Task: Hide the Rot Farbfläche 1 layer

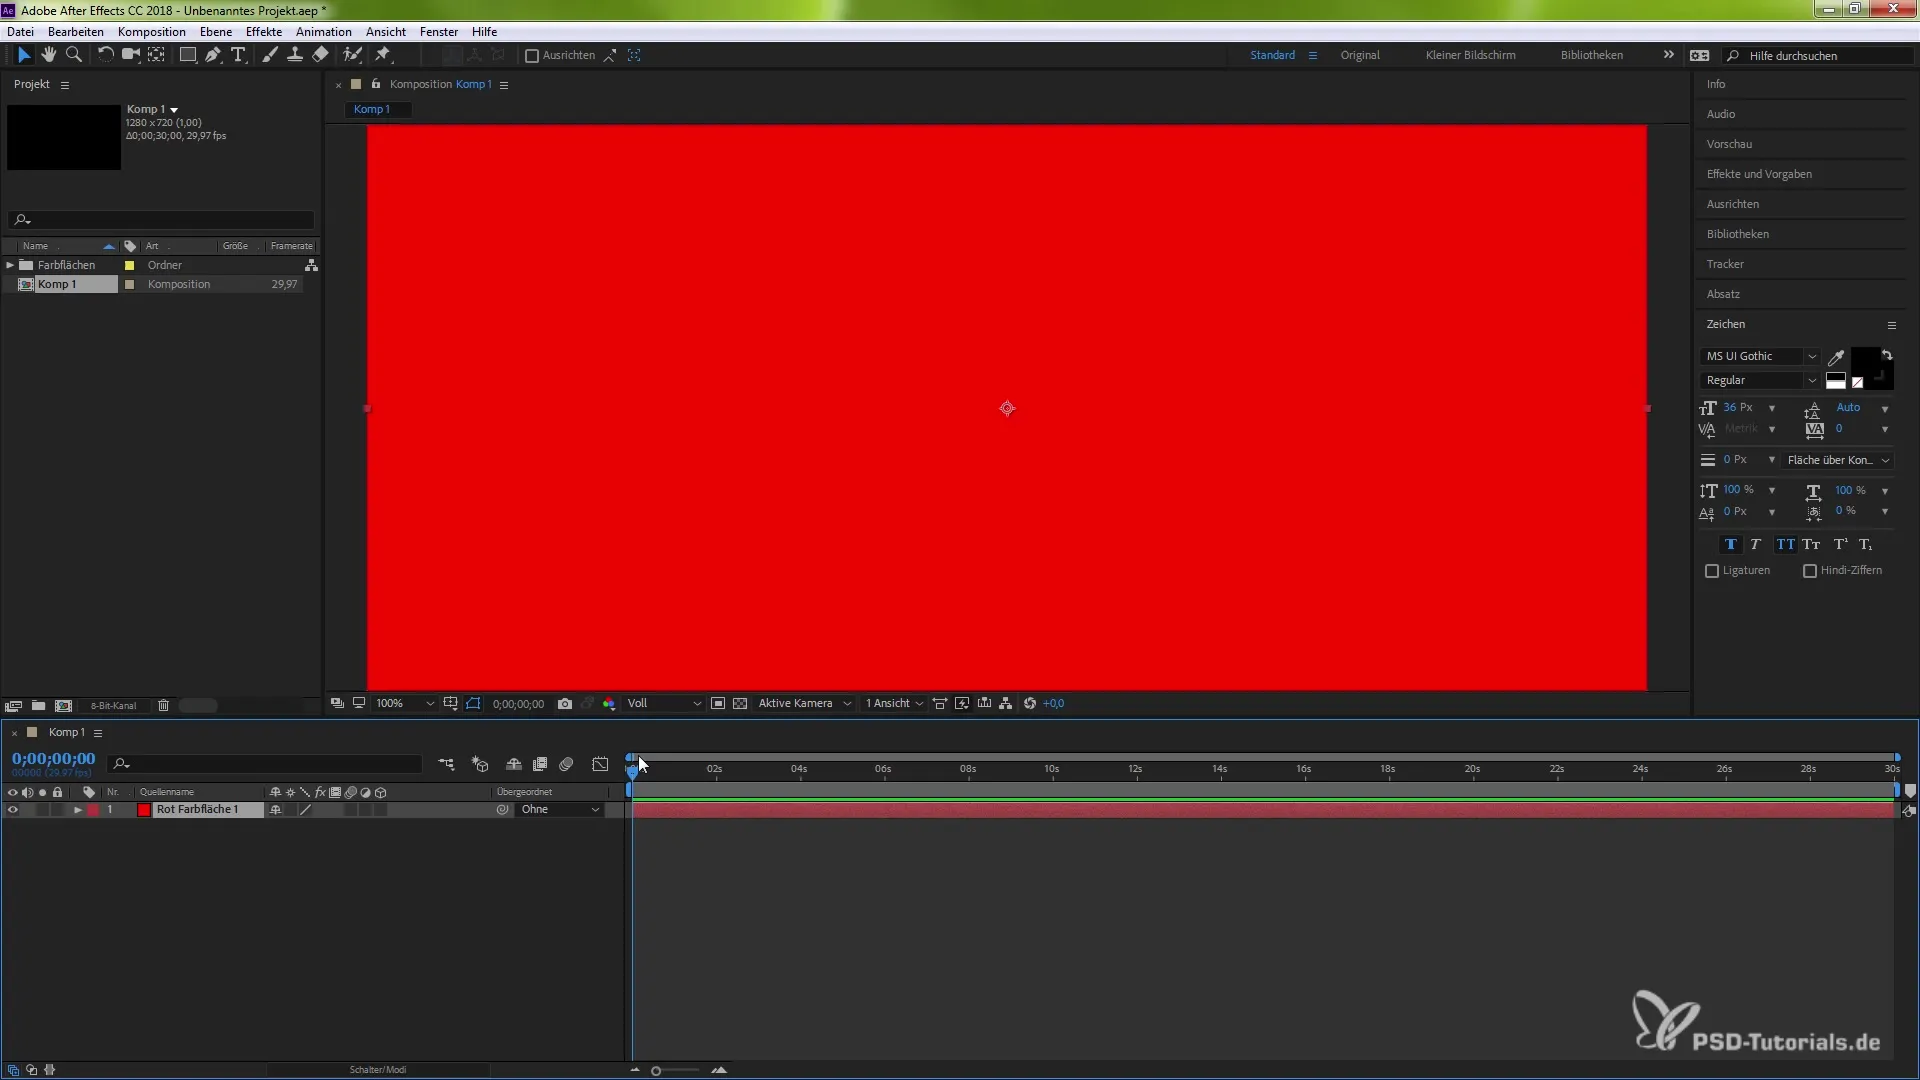Action: 12,810
